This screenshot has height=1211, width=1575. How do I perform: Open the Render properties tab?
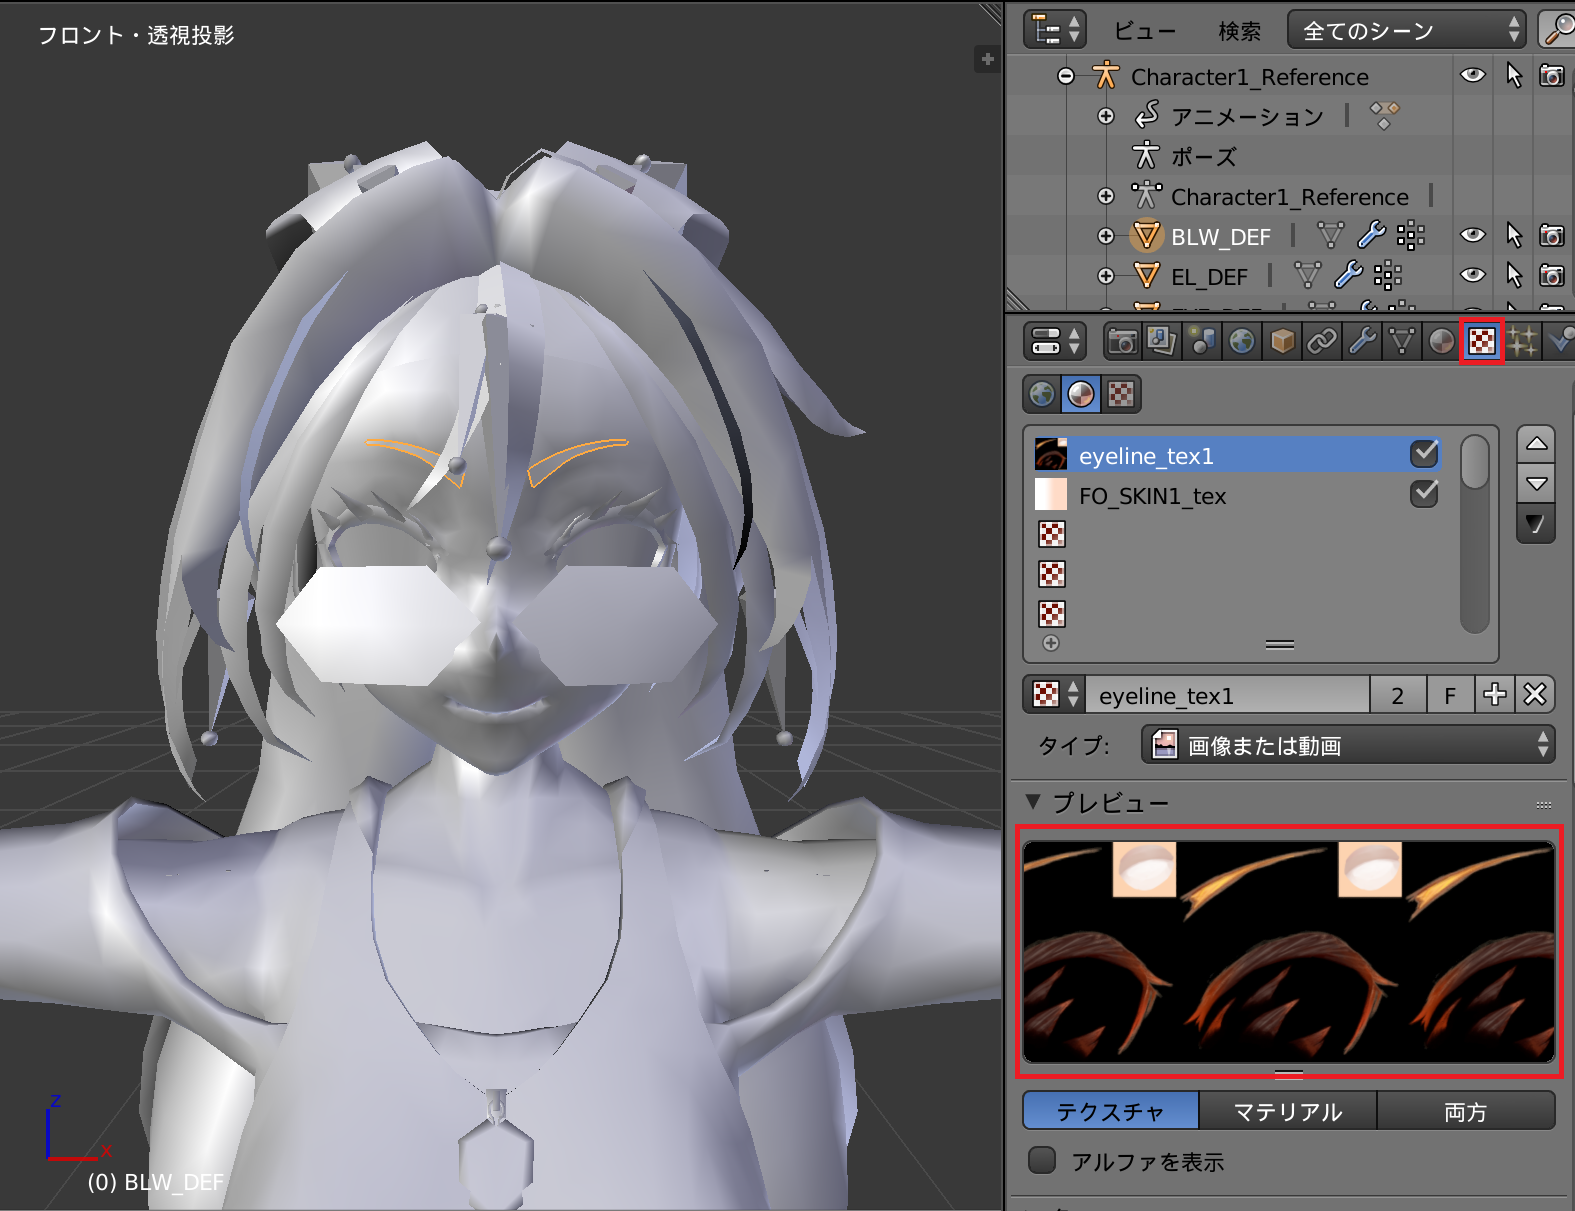[1122, 342]
